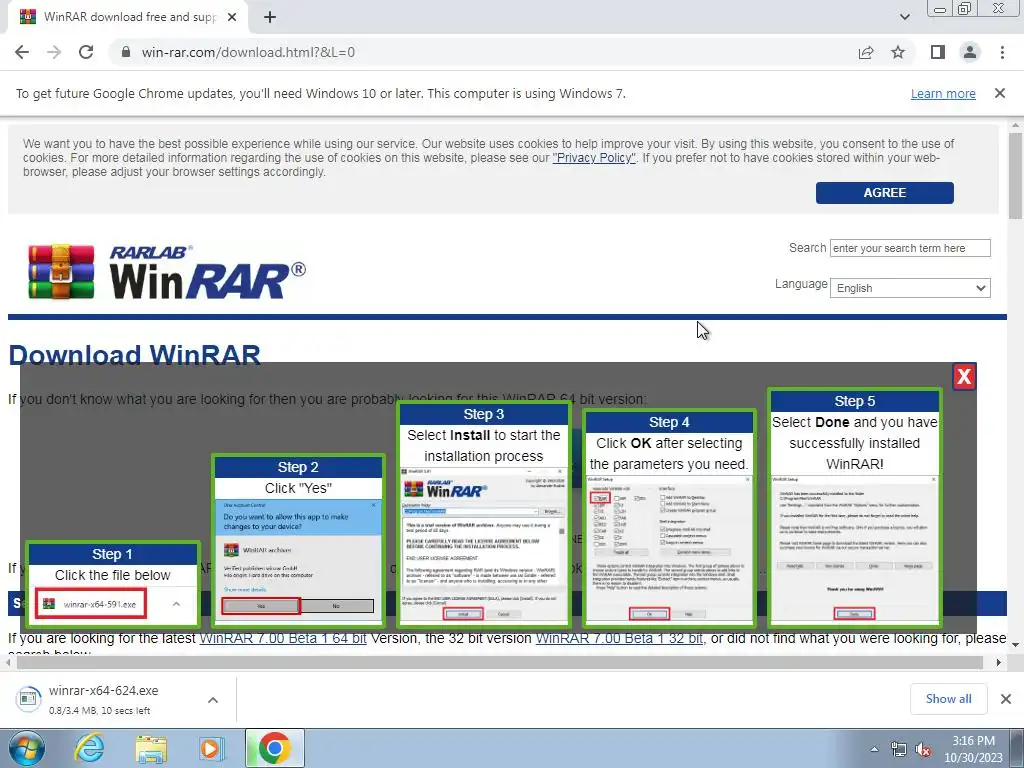
Task: Open Windows Media Player from taskbar
Action: click(211, 748)
